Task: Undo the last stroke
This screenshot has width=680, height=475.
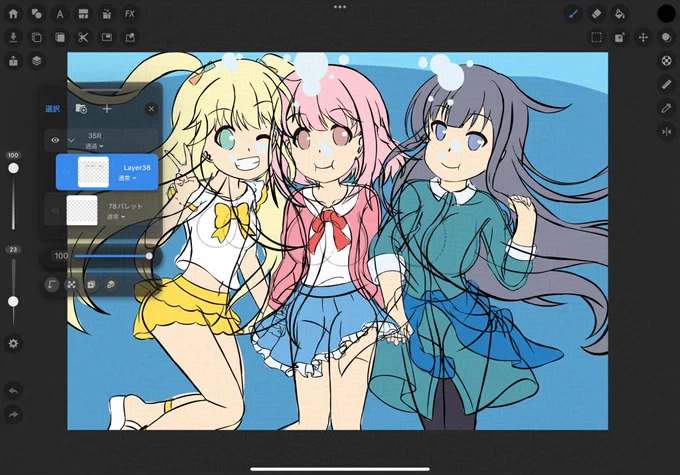Action: (13, 391)
